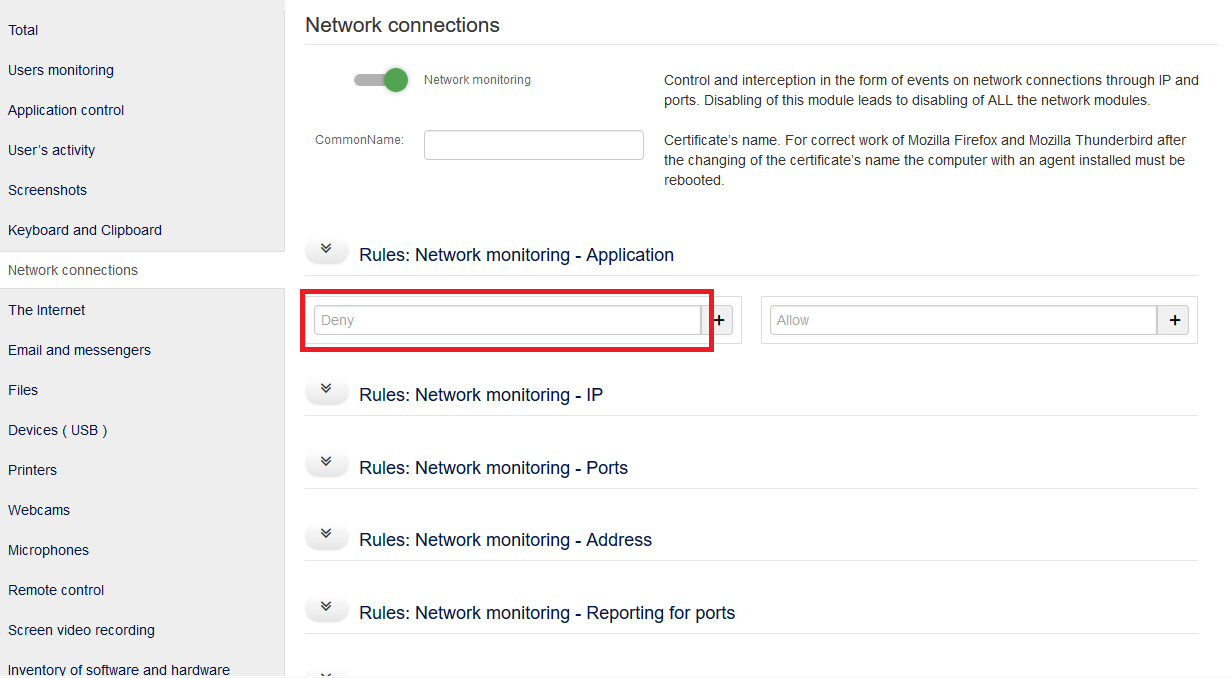Collapse Rules: Network monitoring - Application section
Viewport: 1231px width, 678px height.
tap(326, 250)
